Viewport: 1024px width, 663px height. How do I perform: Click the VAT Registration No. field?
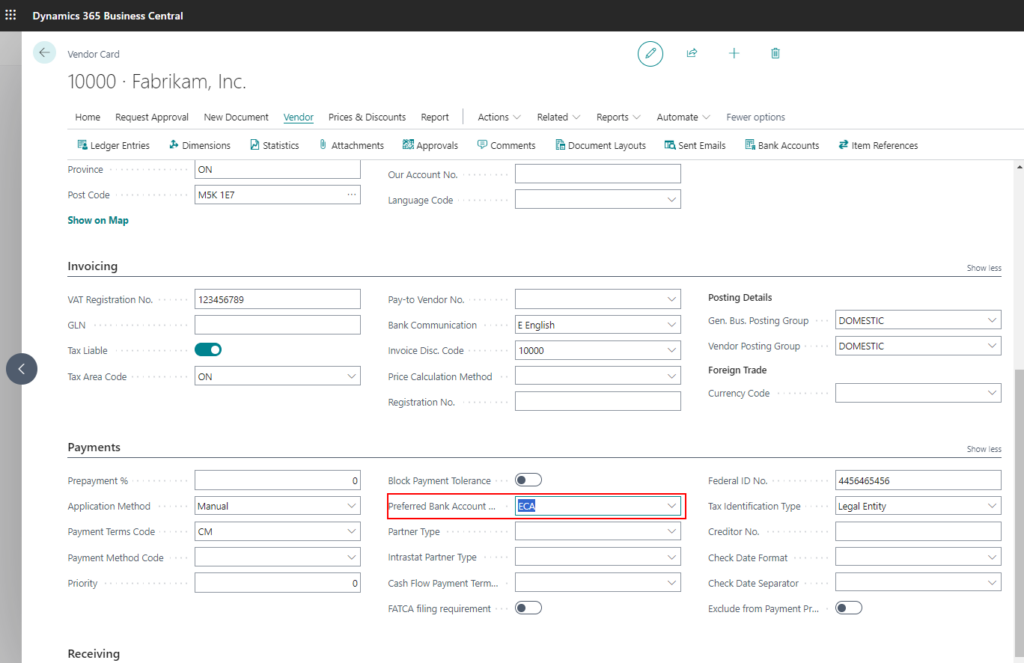[x=278, y=299]
